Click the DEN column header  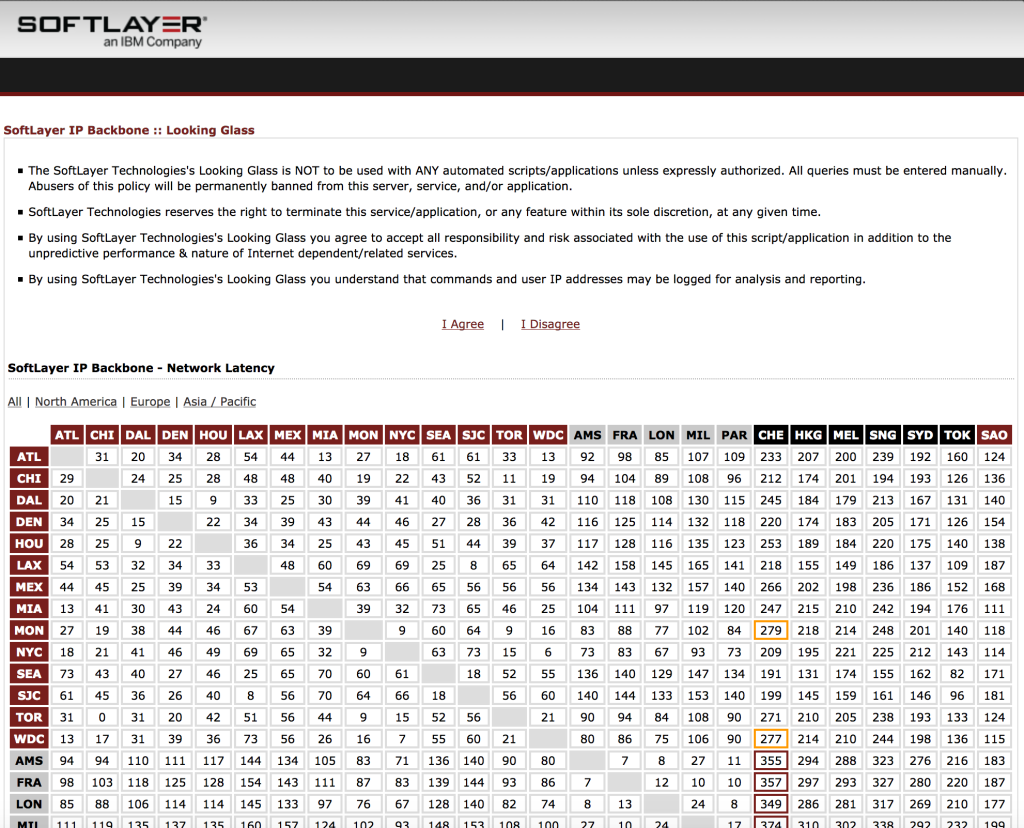(175, 435)
